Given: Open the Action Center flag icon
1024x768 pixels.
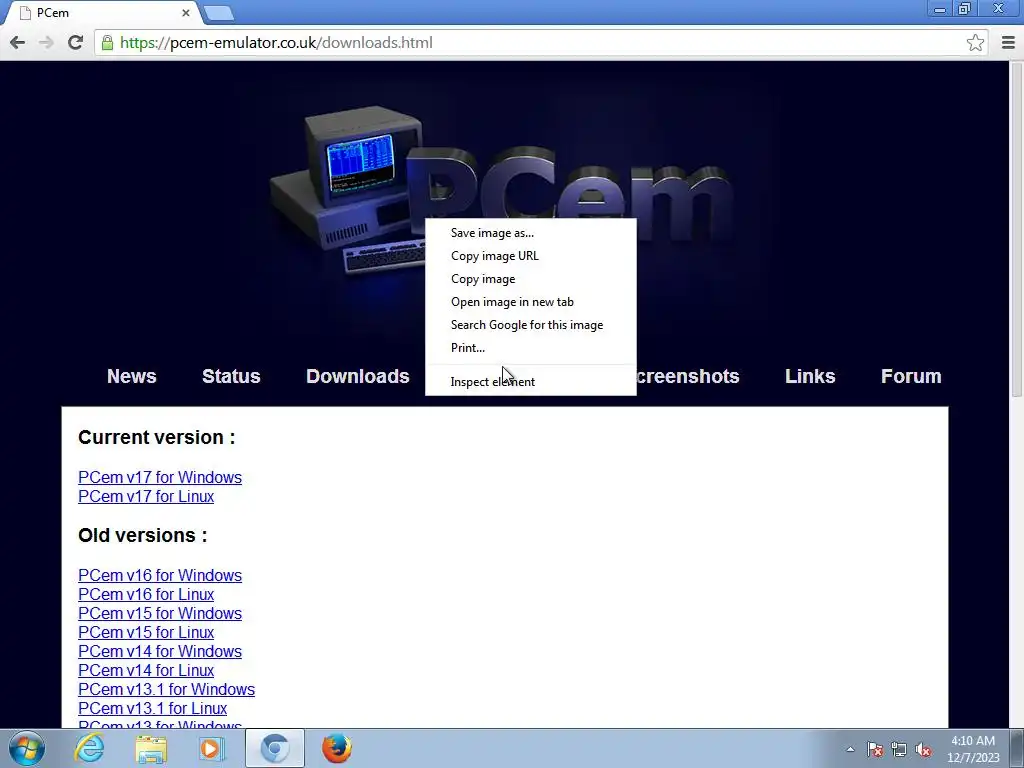Looking at the screenshot, I should click(x=875, y=749).
